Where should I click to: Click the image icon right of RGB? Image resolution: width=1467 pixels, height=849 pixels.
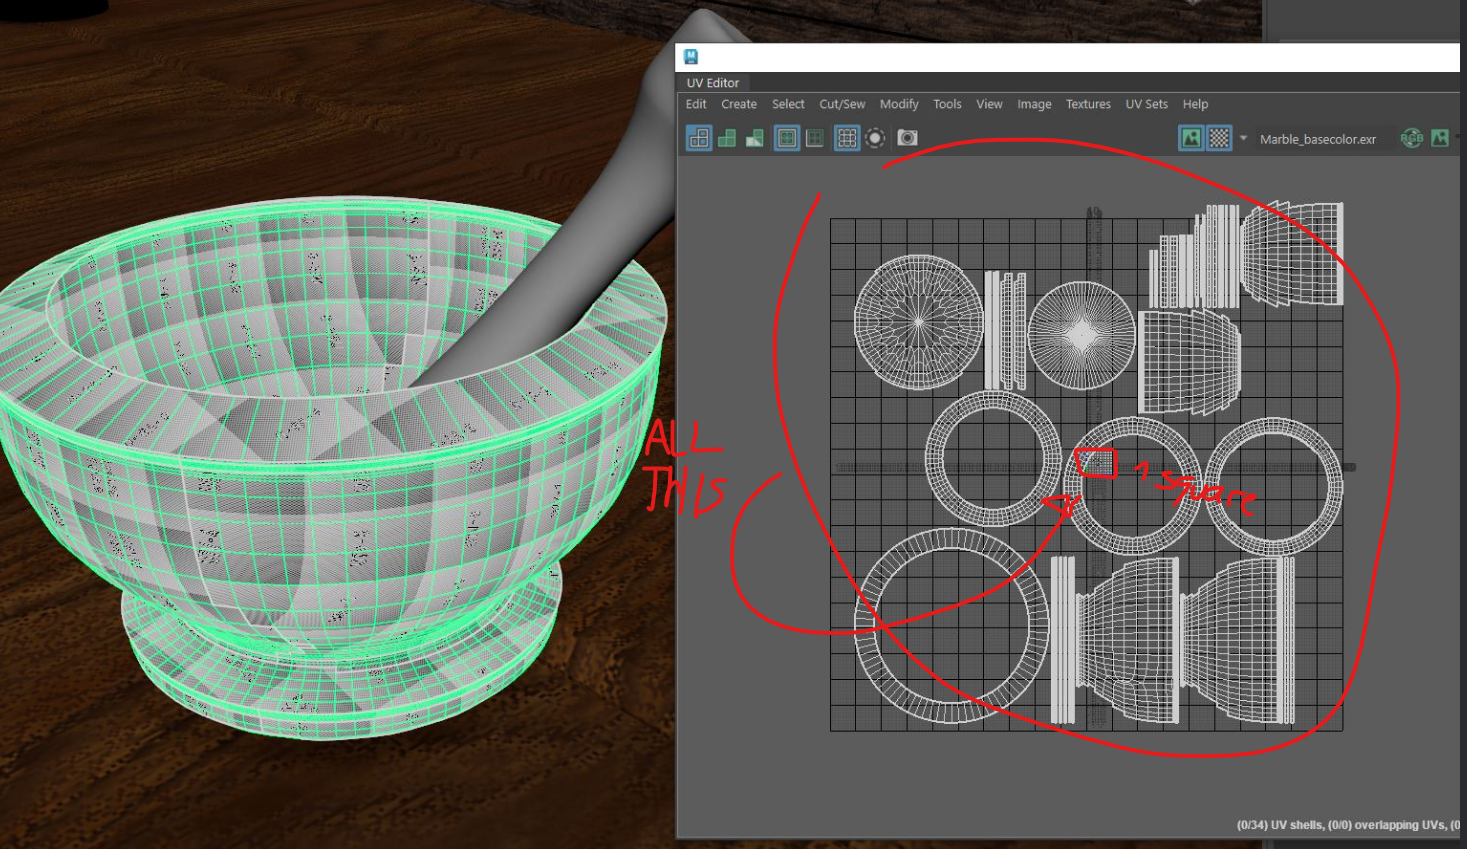pos(1440,138)
